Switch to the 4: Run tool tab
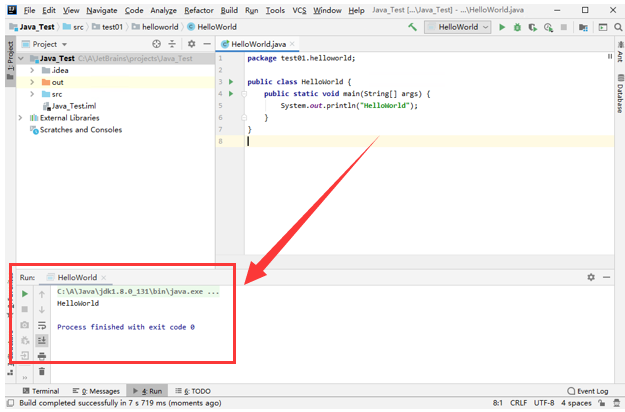Screen dimensions: 625x412 coord(147,391)
